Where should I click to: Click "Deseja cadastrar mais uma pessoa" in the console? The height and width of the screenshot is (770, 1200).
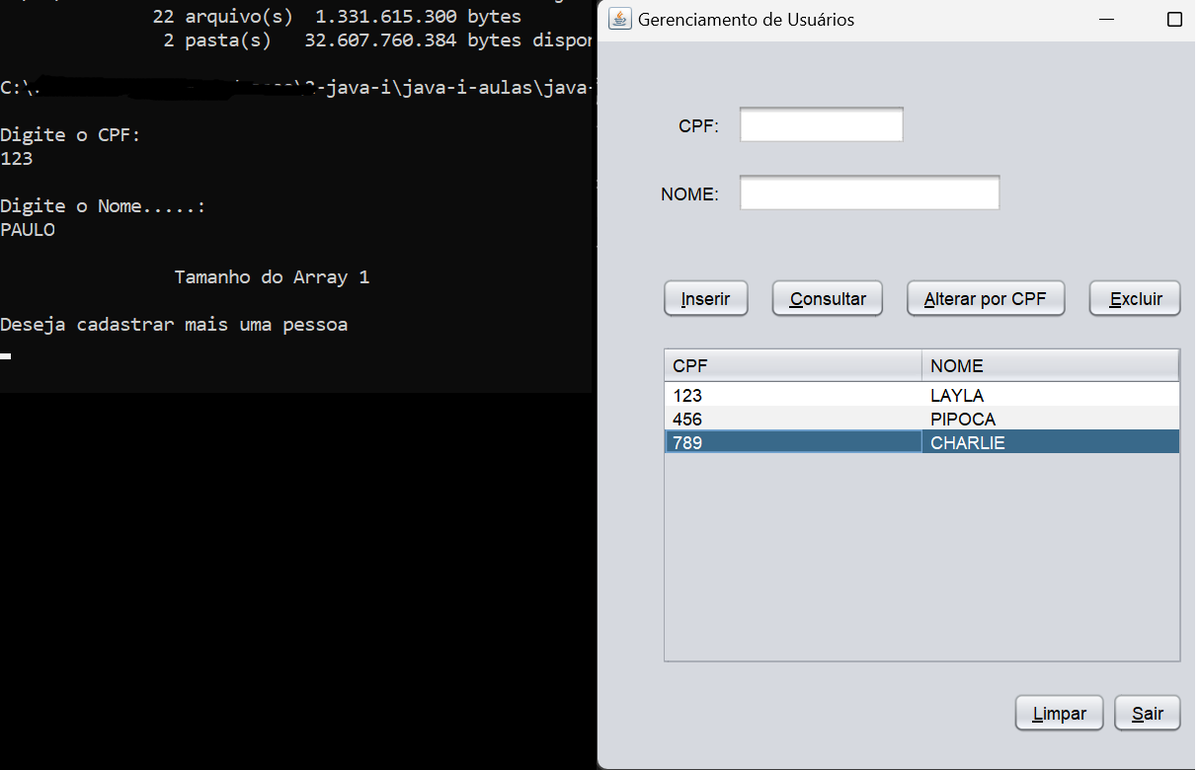pos(174,325)
